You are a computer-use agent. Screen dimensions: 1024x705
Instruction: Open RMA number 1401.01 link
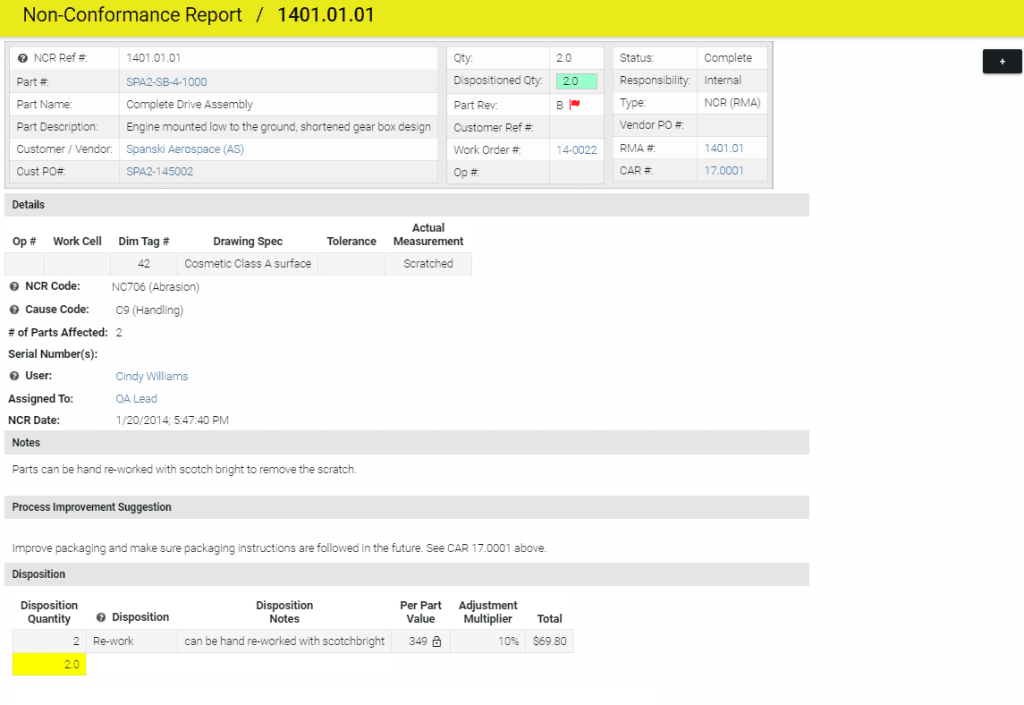[x=724, y=148]
